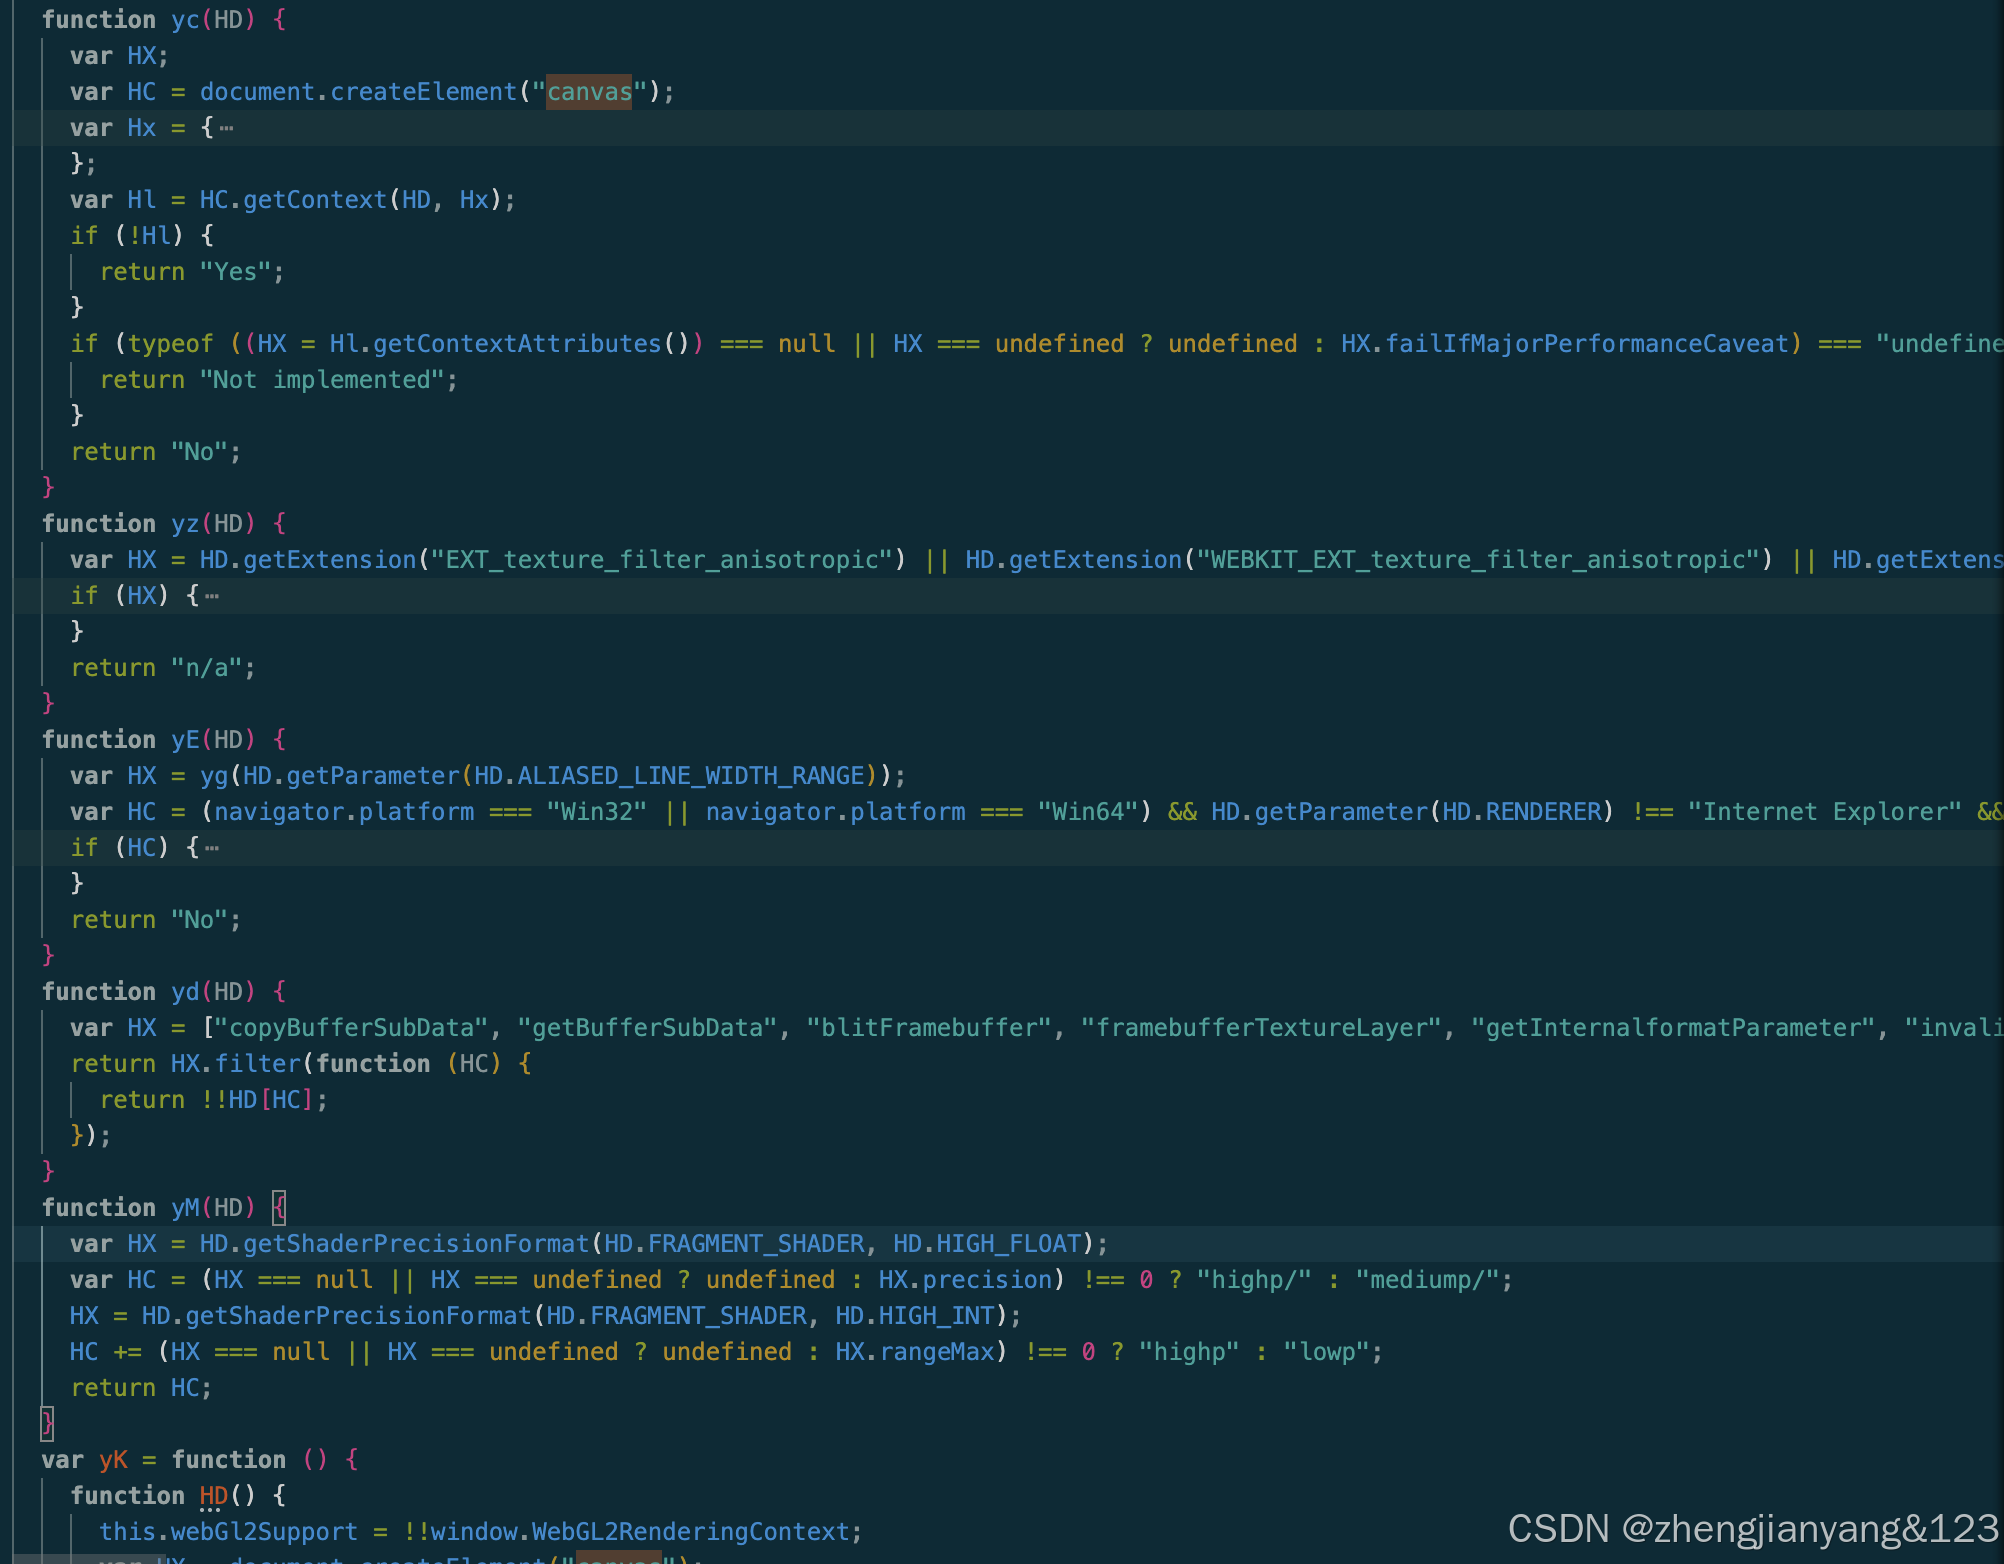Click the CSDN @zhengjianyang&123 watermark
Viewport: 2004px width, 1564px height.
click(x=1752, y=1528)
